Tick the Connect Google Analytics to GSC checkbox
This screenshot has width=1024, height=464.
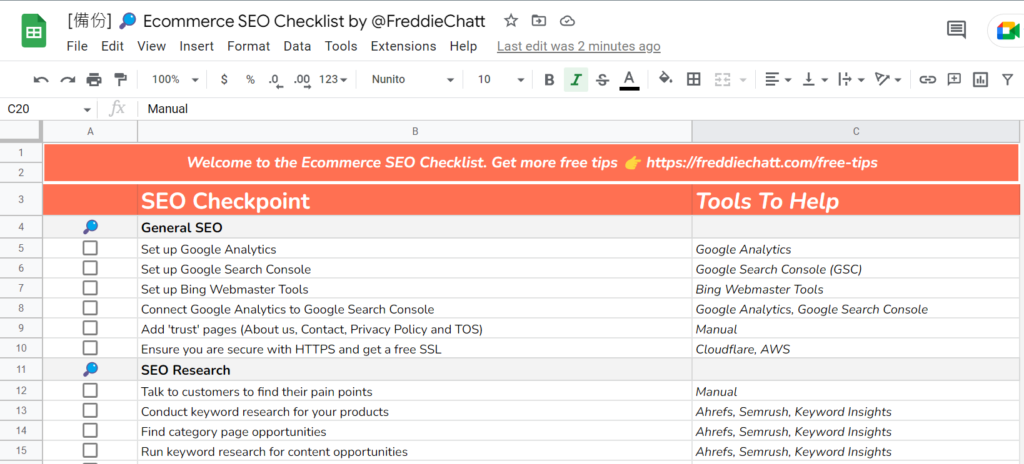click(x=90, y=308)
